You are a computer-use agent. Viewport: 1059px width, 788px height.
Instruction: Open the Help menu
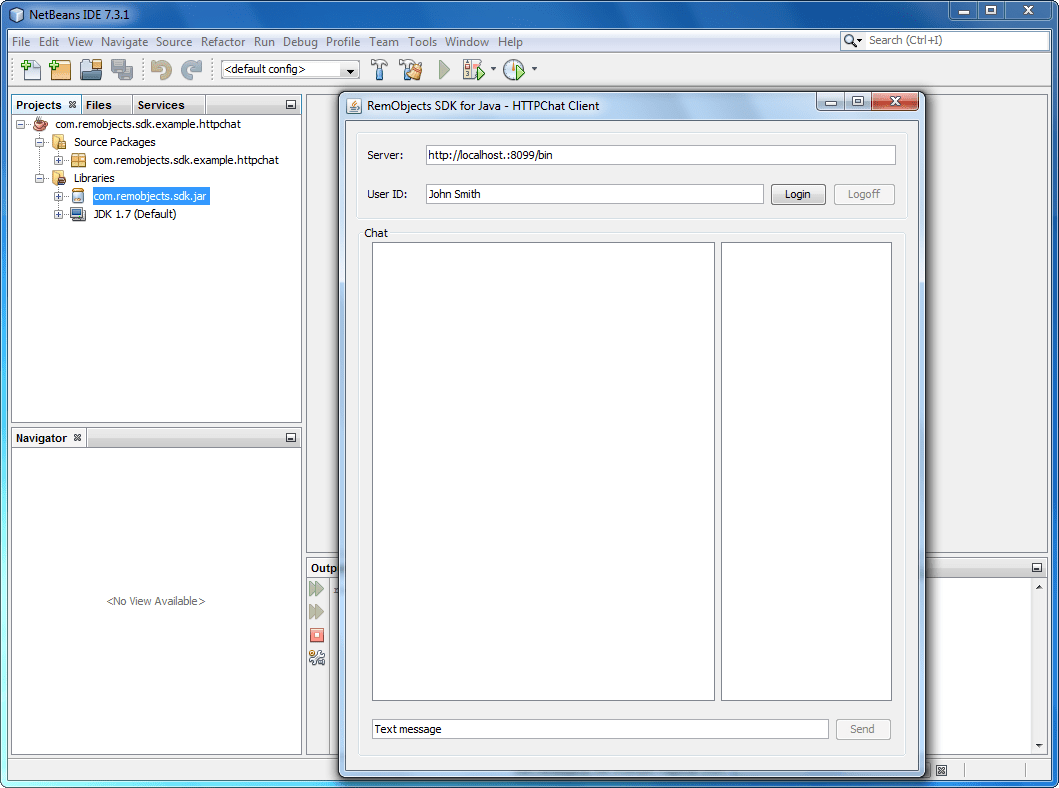[x=510, y=42]
